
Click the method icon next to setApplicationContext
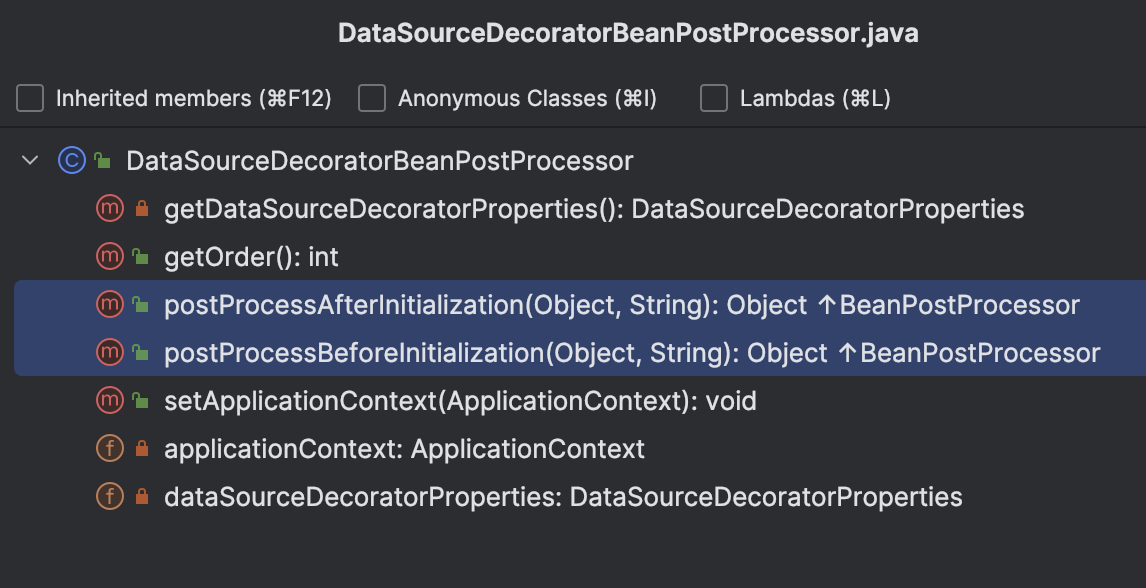(x=108, y=401)
